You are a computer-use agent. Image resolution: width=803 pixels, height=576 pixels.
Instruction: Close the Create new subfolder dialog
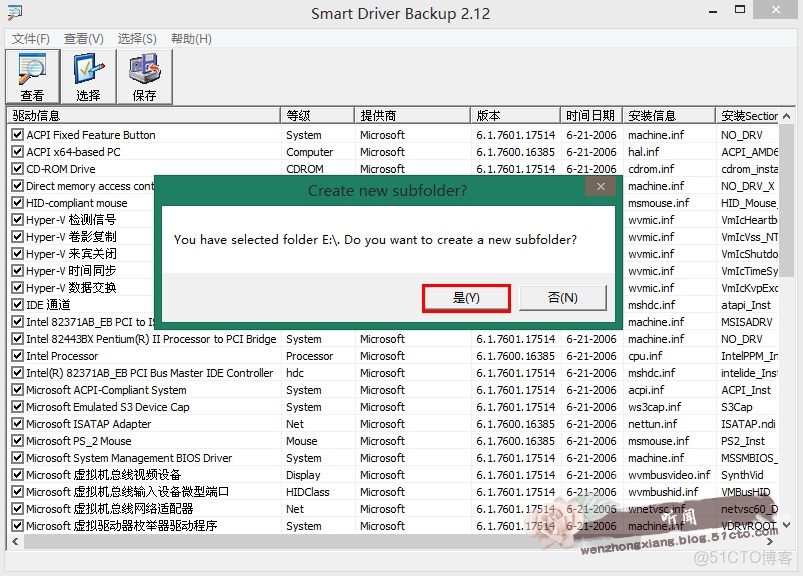(600, 186)
